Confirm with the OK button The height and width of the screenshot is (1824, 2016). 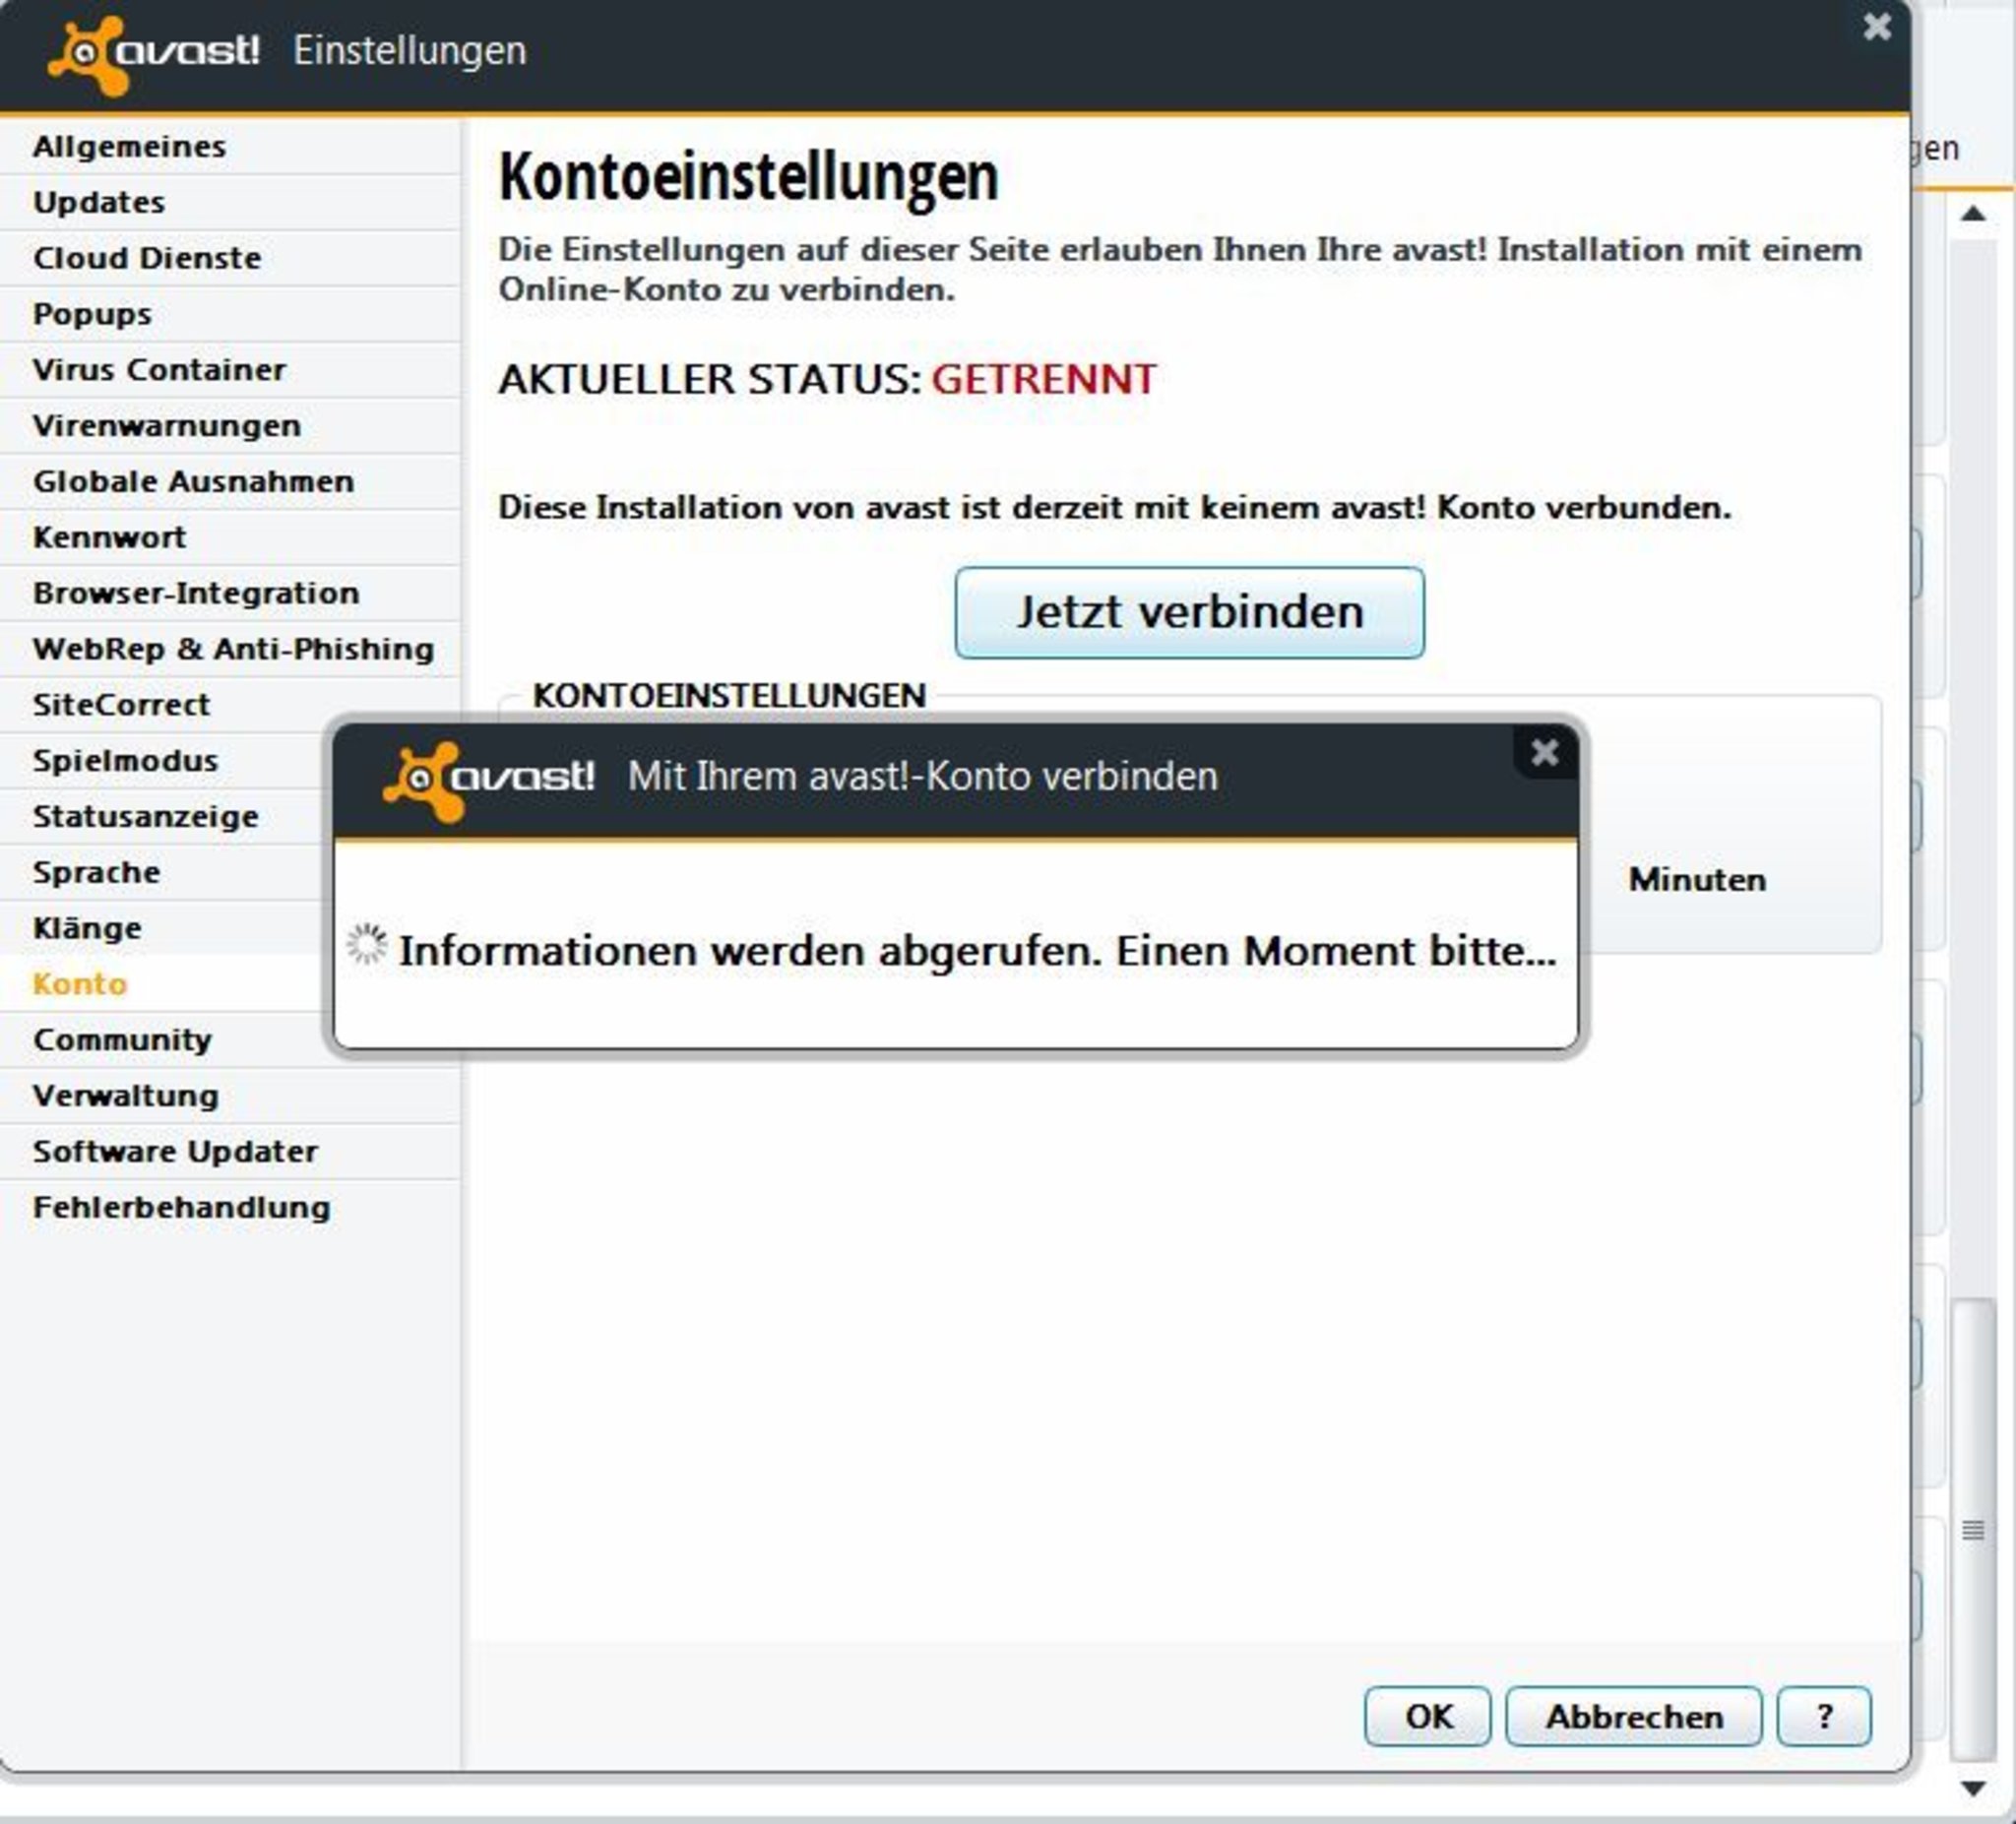(x=1427, y=1716)
